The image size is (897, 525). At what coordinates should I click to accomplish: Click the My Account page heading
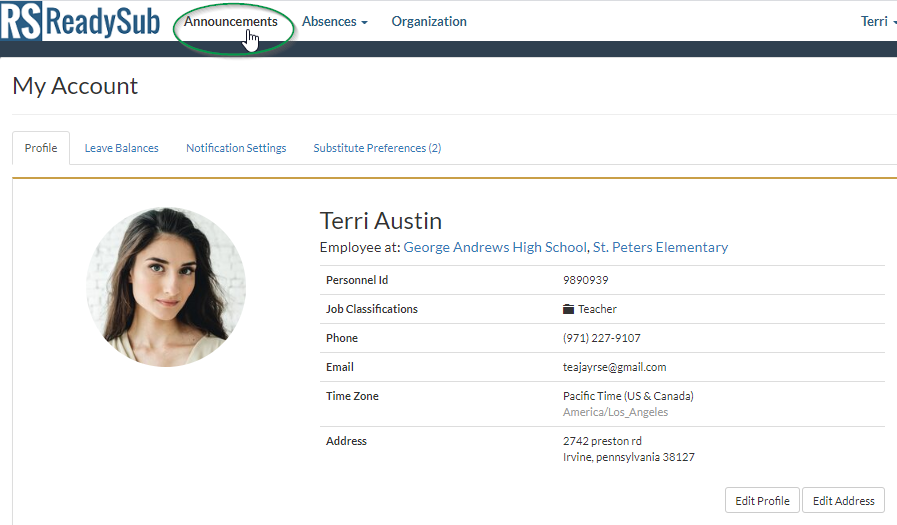(x=75, y=86)
